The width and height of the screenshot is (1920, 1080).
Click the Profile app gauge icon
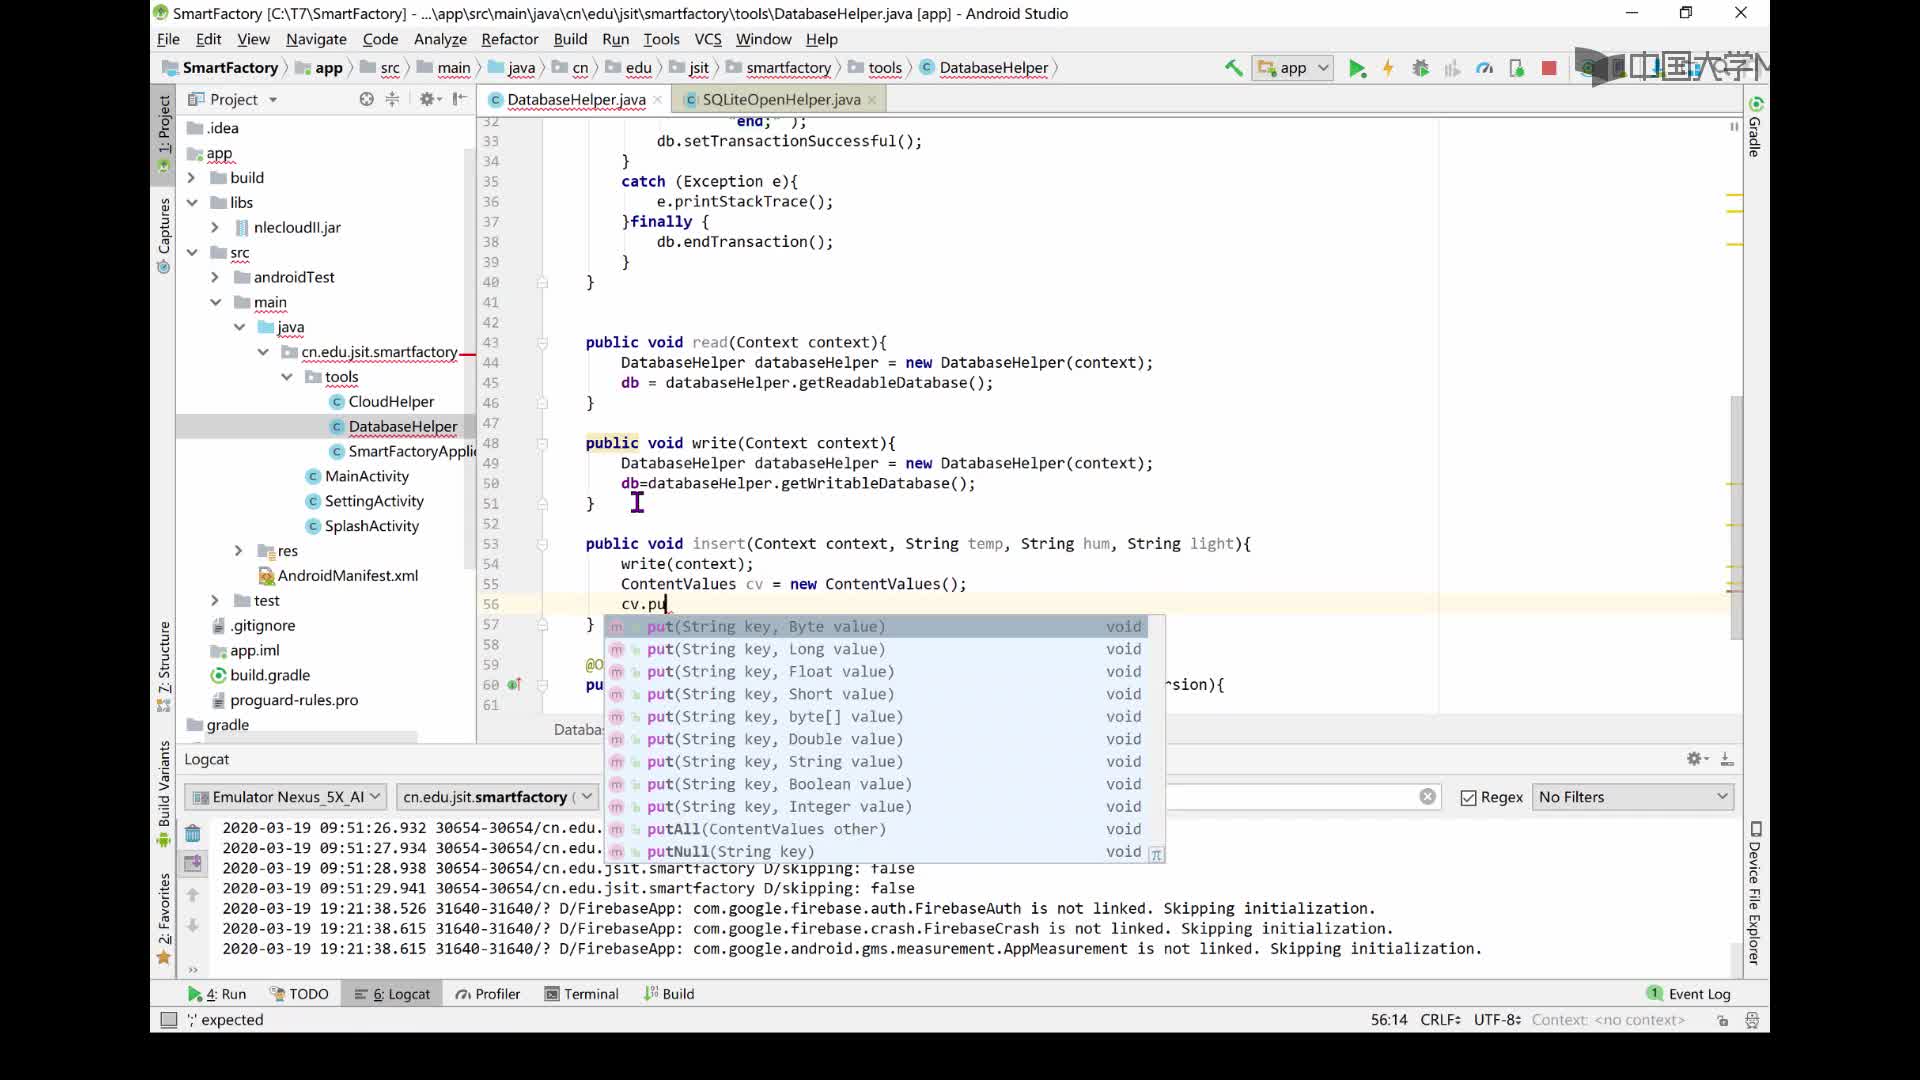coord(1484,68)
